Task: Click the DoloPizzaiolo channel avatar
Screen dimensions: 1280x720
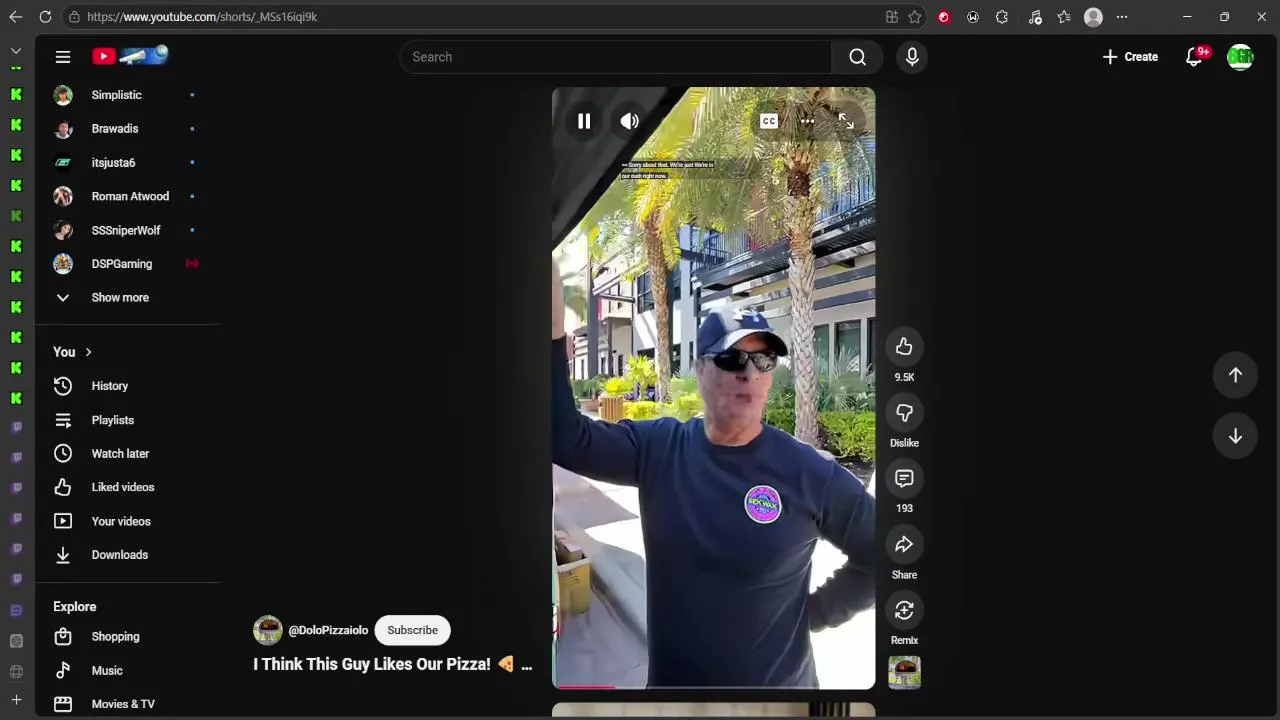Action: click(267, 630)
